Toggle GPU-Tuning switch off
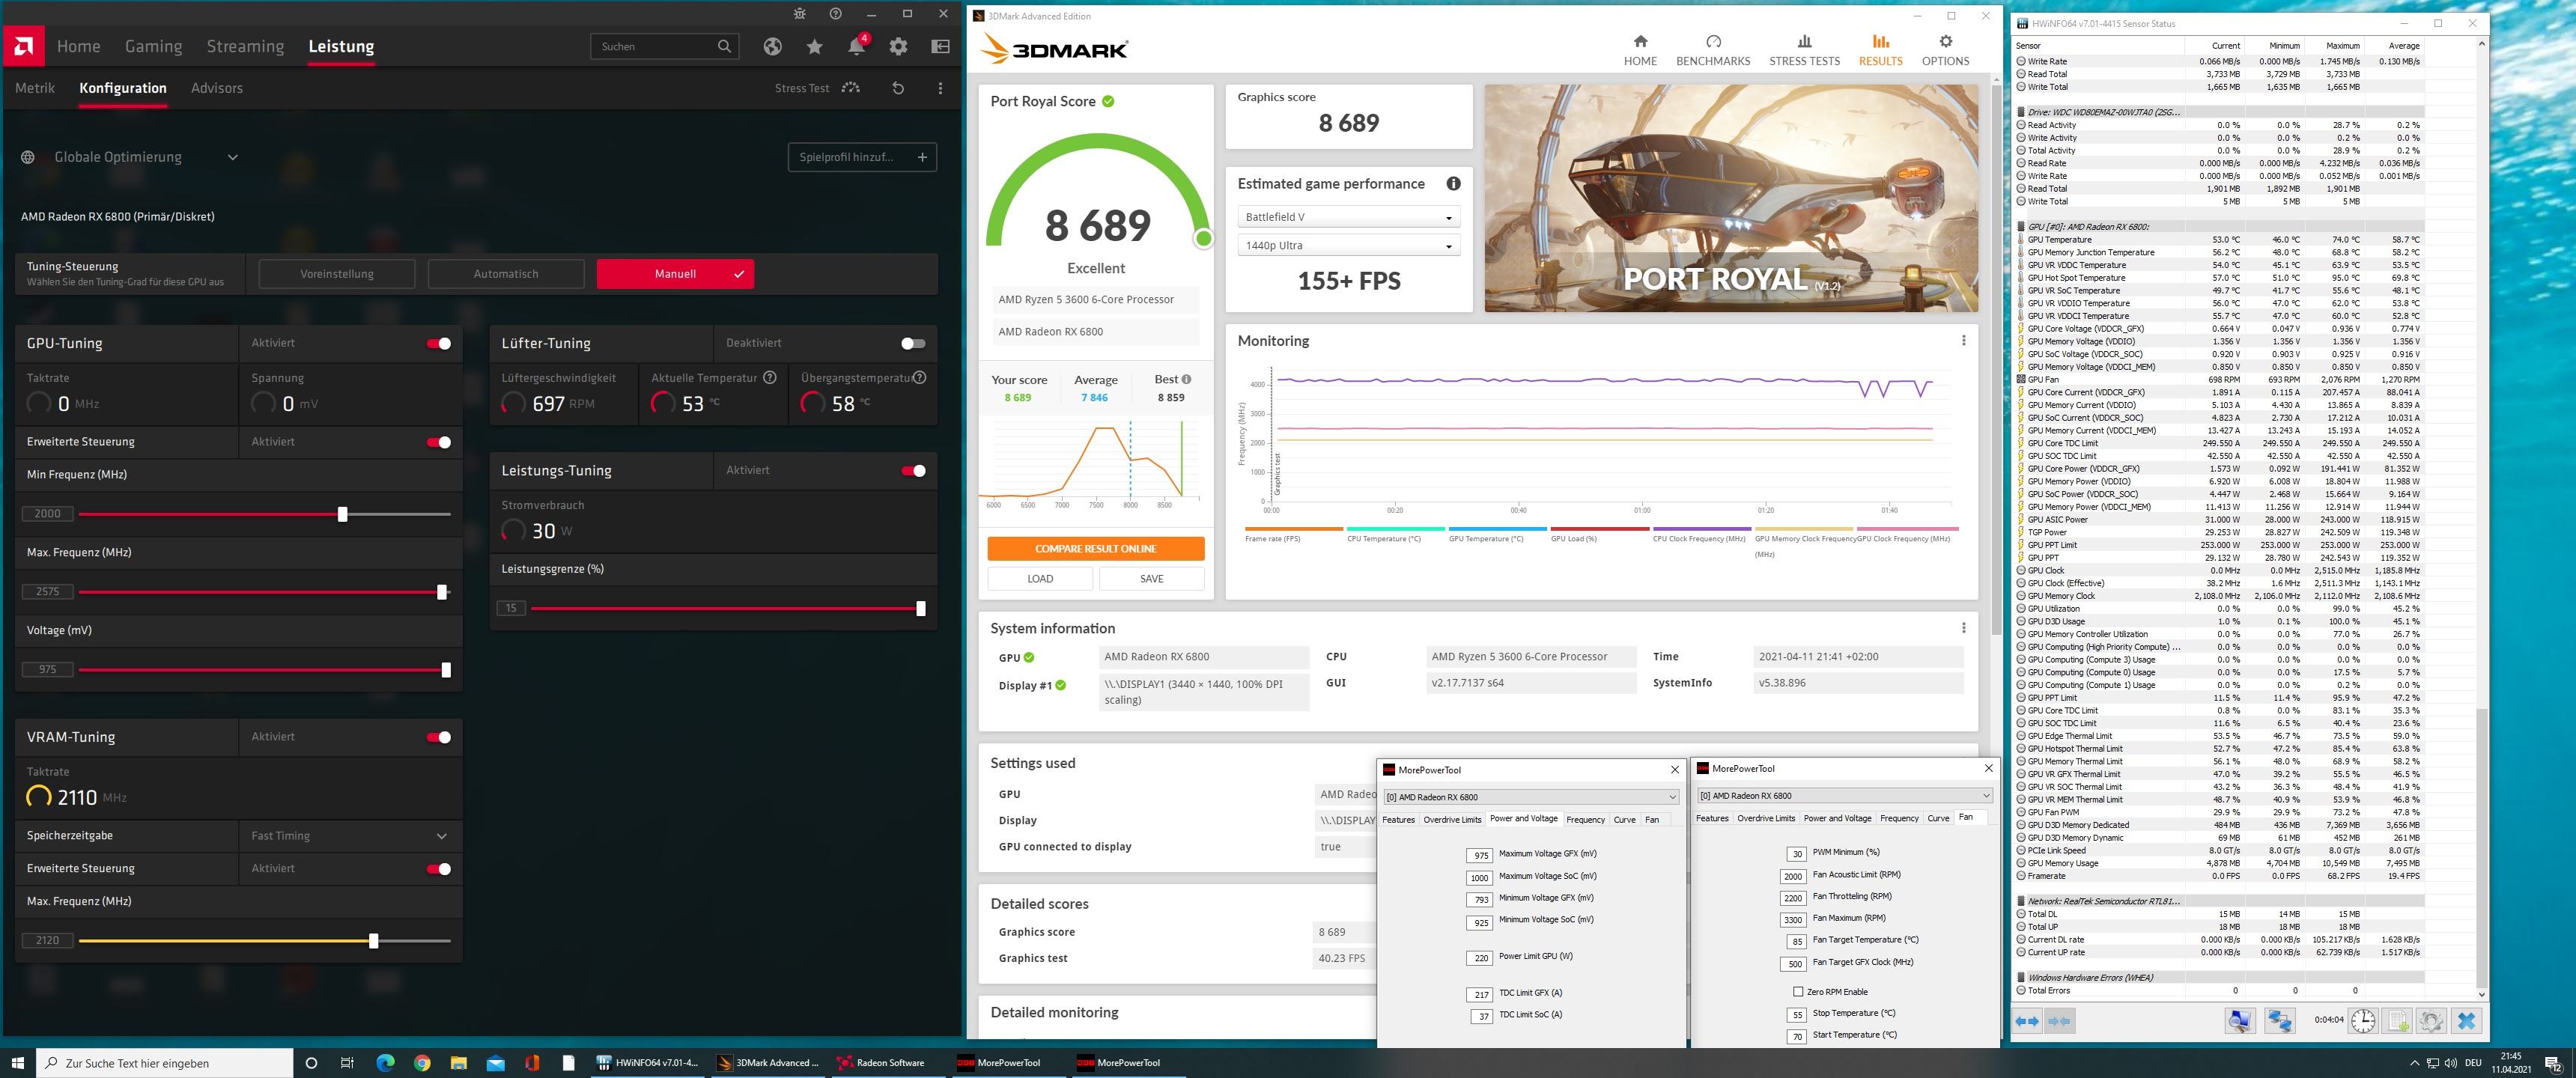This screenshot has height=1078, width=2576. 439,343
